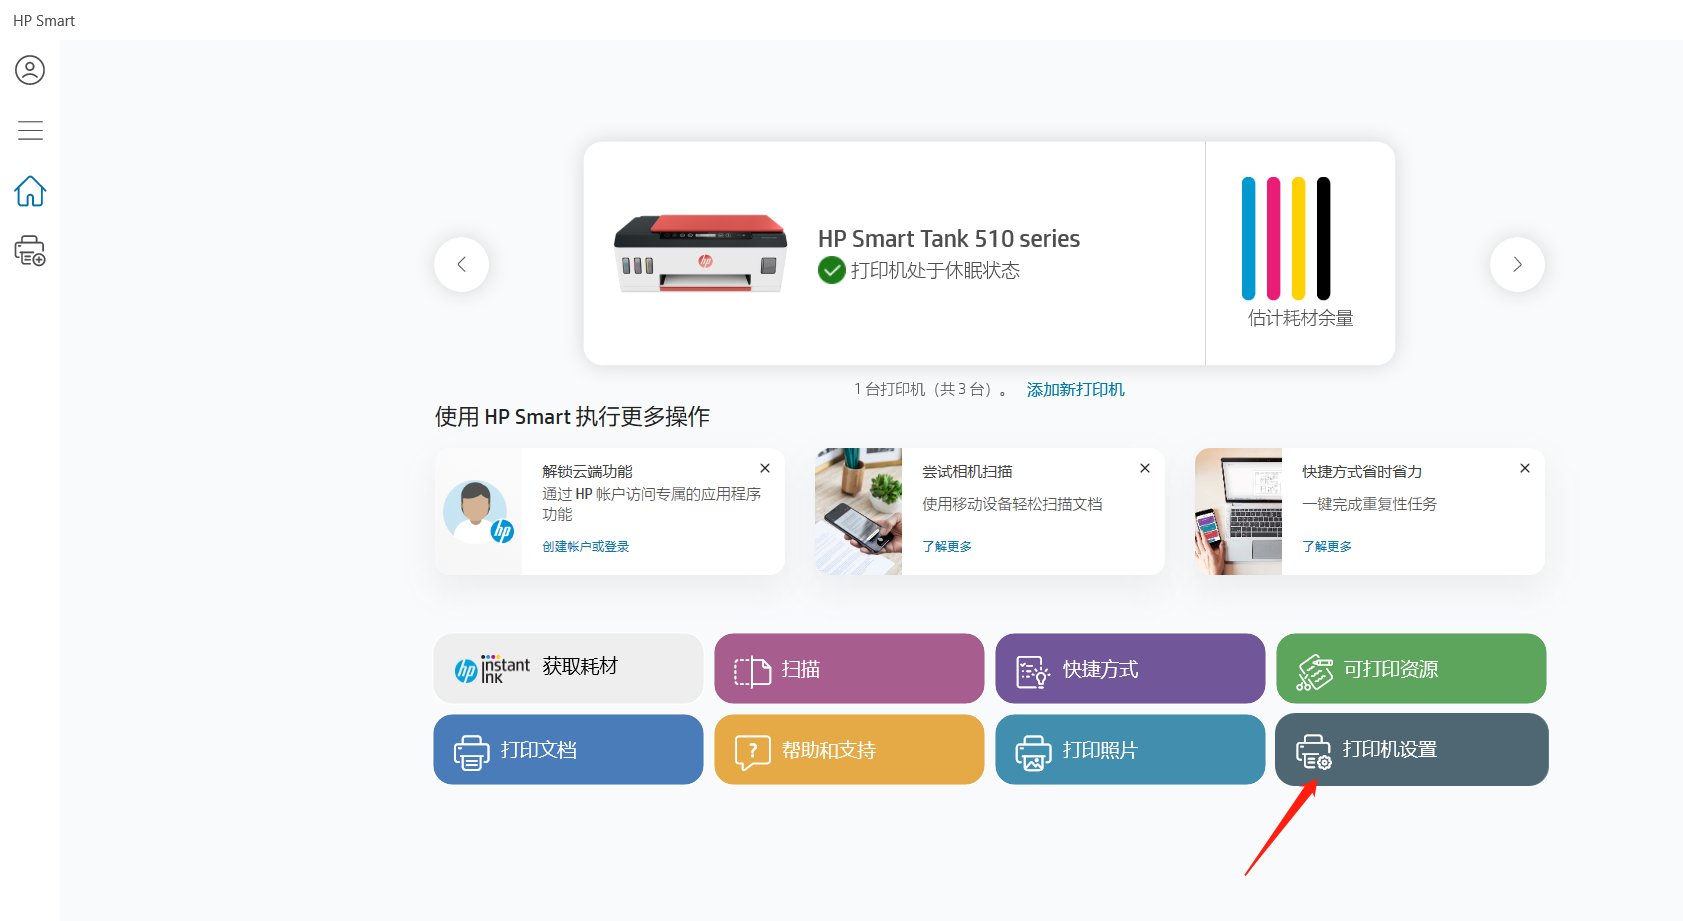The image size is (1683, 921).
Task: Click 创建帐户或登录 link
Action: tap(585, 547)
